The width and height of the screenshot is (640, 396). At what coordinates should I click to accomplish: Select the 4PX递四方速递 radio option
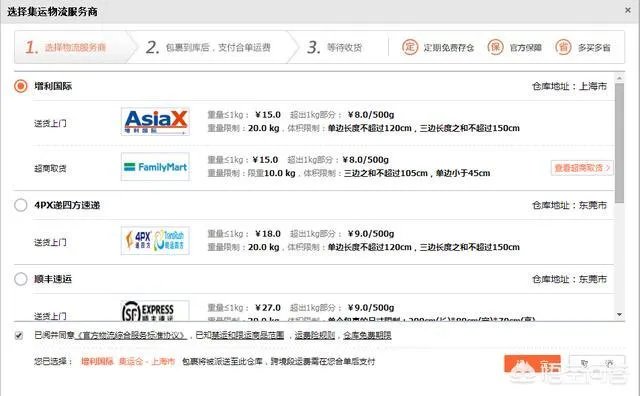click(x=20, y=205)
